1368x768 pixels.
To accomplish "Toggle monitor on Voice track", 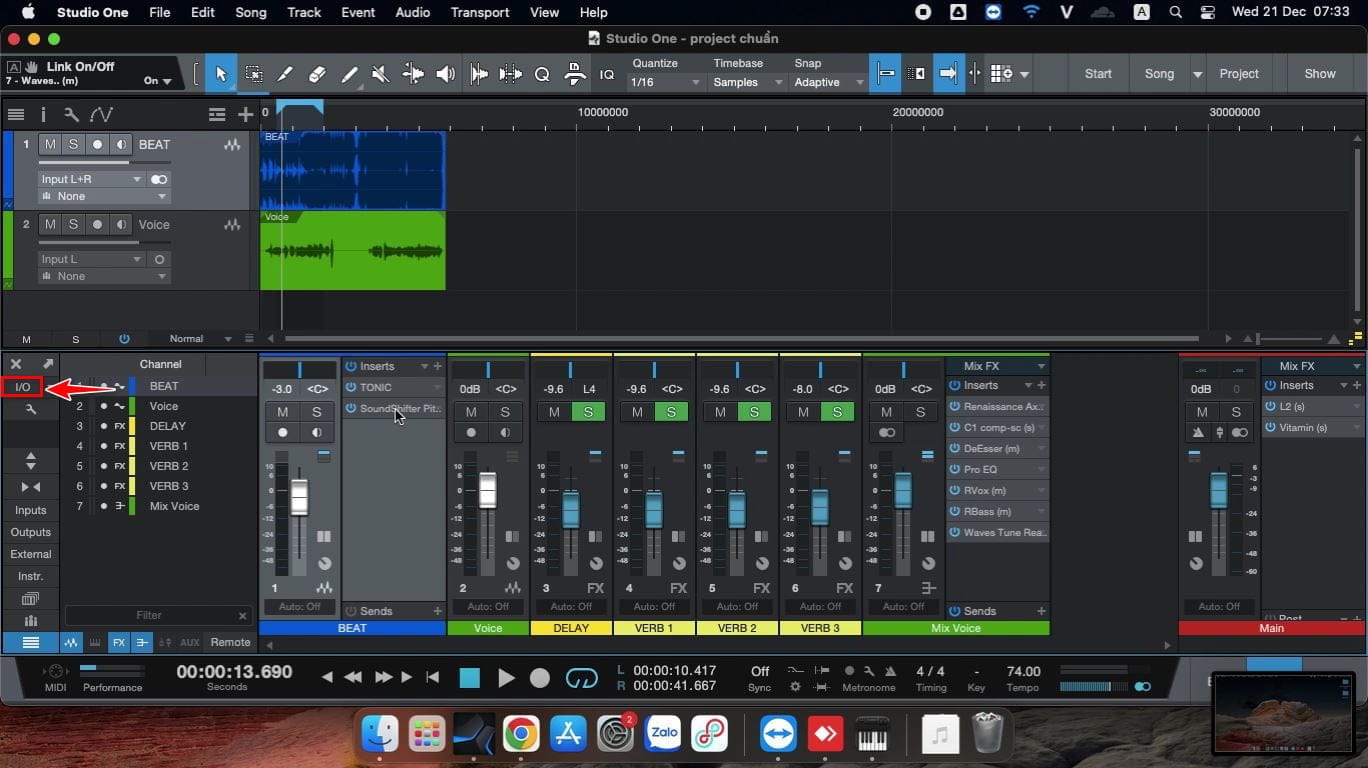I will pyautogui.click(x=120, y=225).
